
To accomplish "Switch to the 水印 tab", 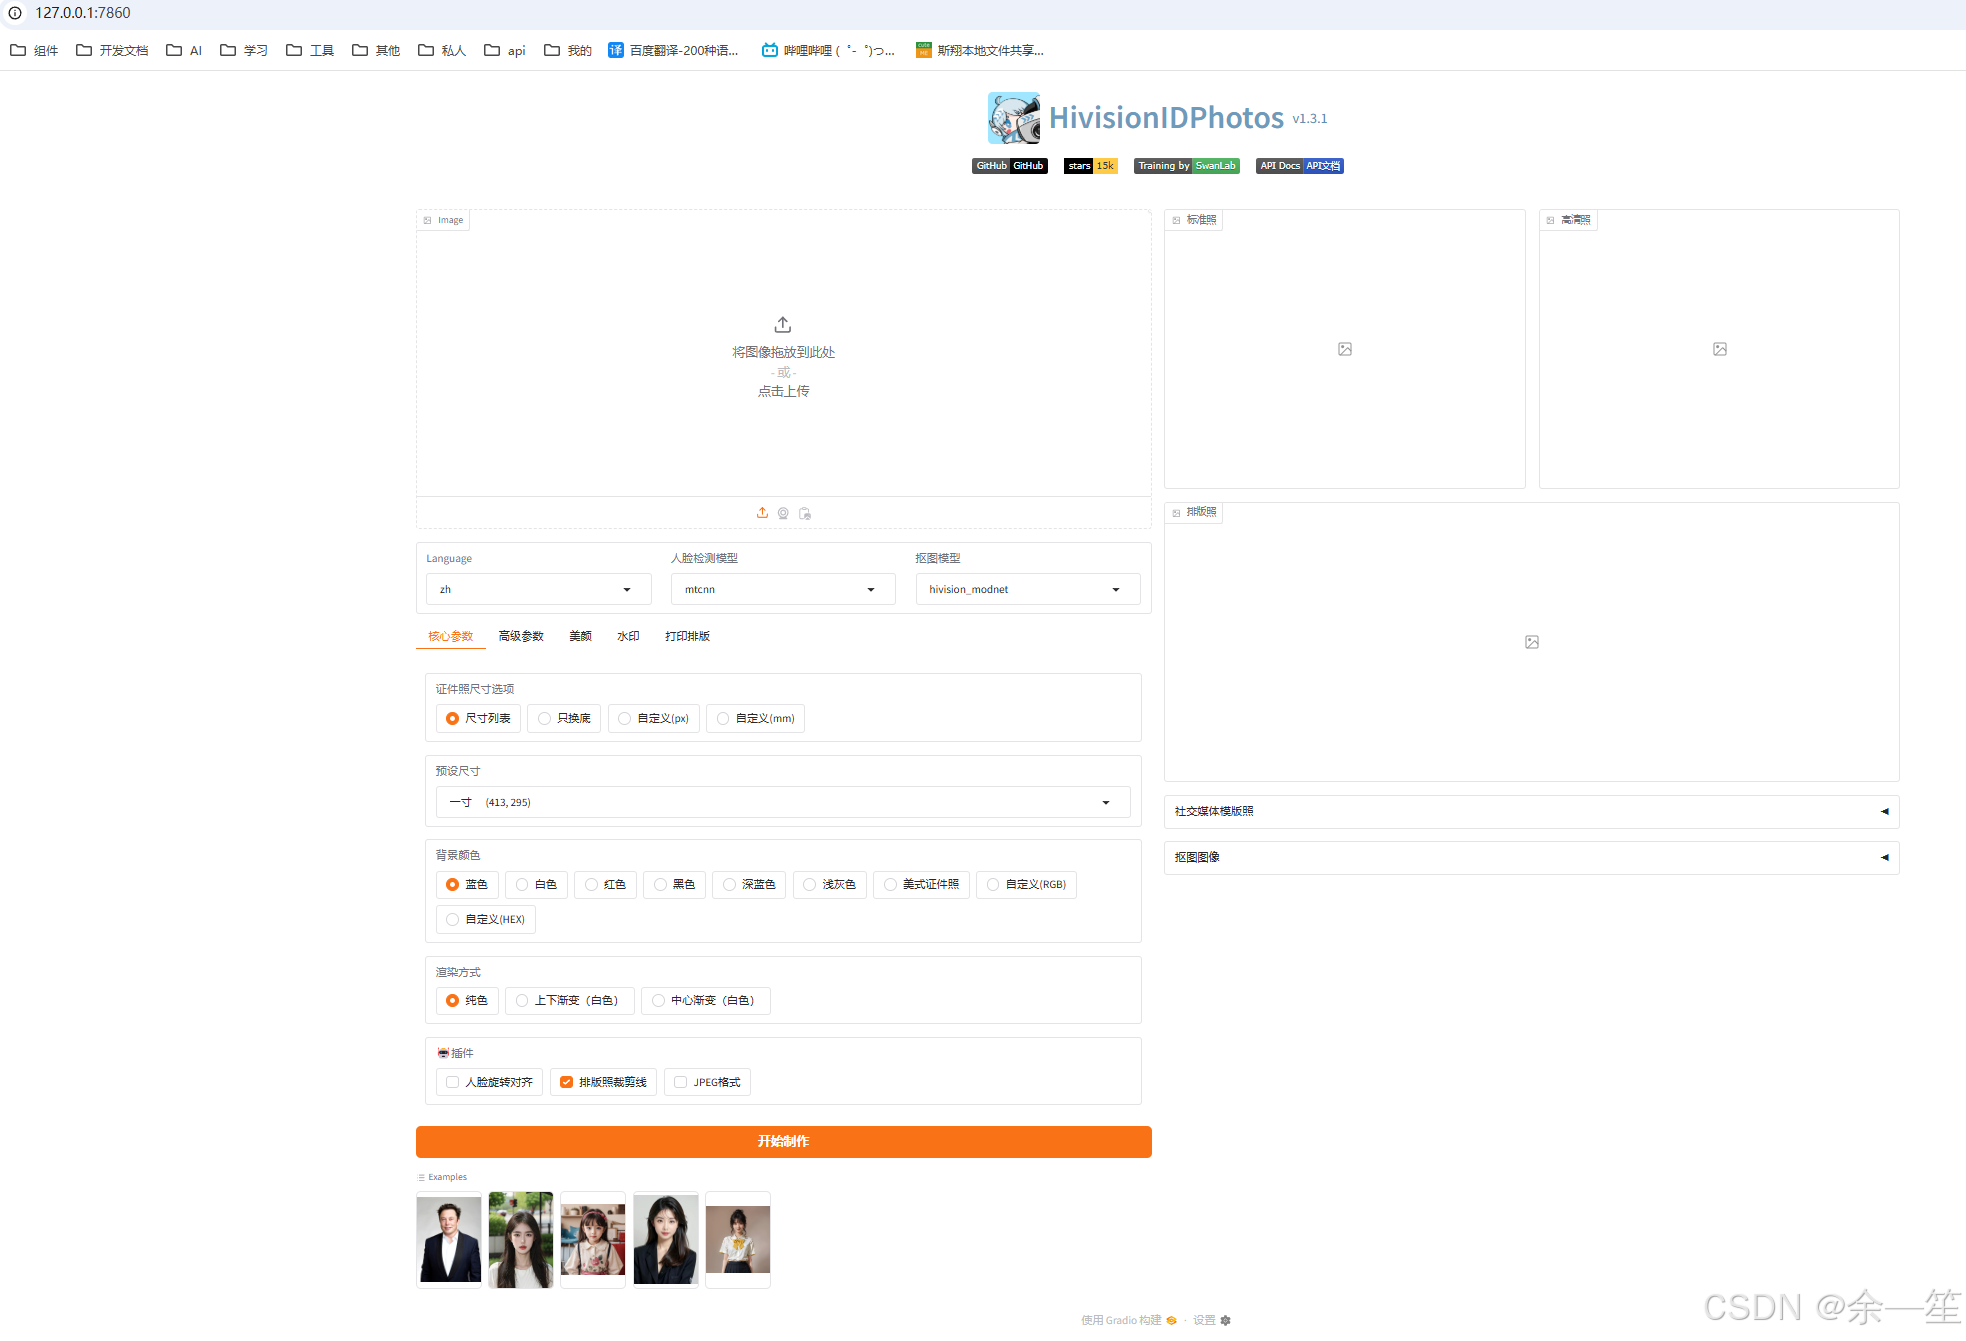I will 628,636.
